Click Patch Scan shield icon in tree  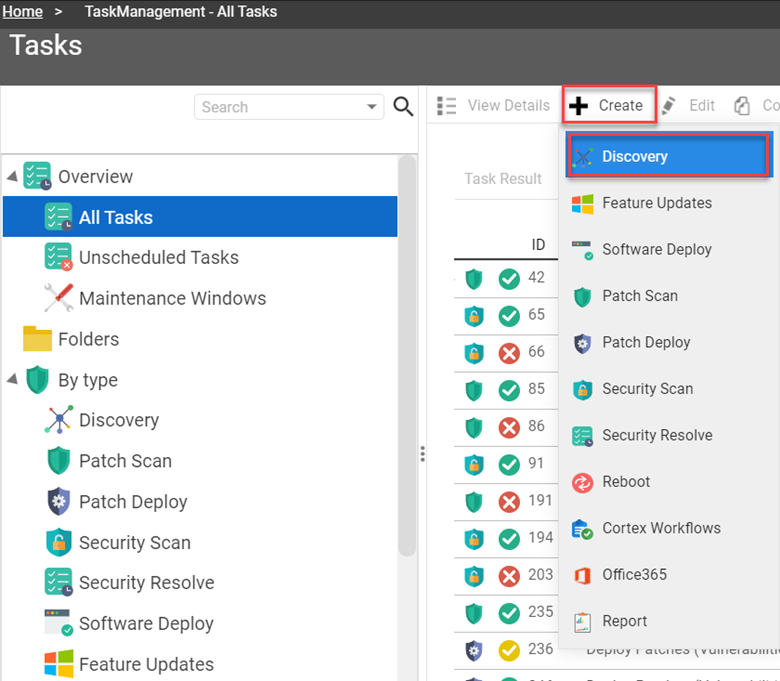(59, 461)
